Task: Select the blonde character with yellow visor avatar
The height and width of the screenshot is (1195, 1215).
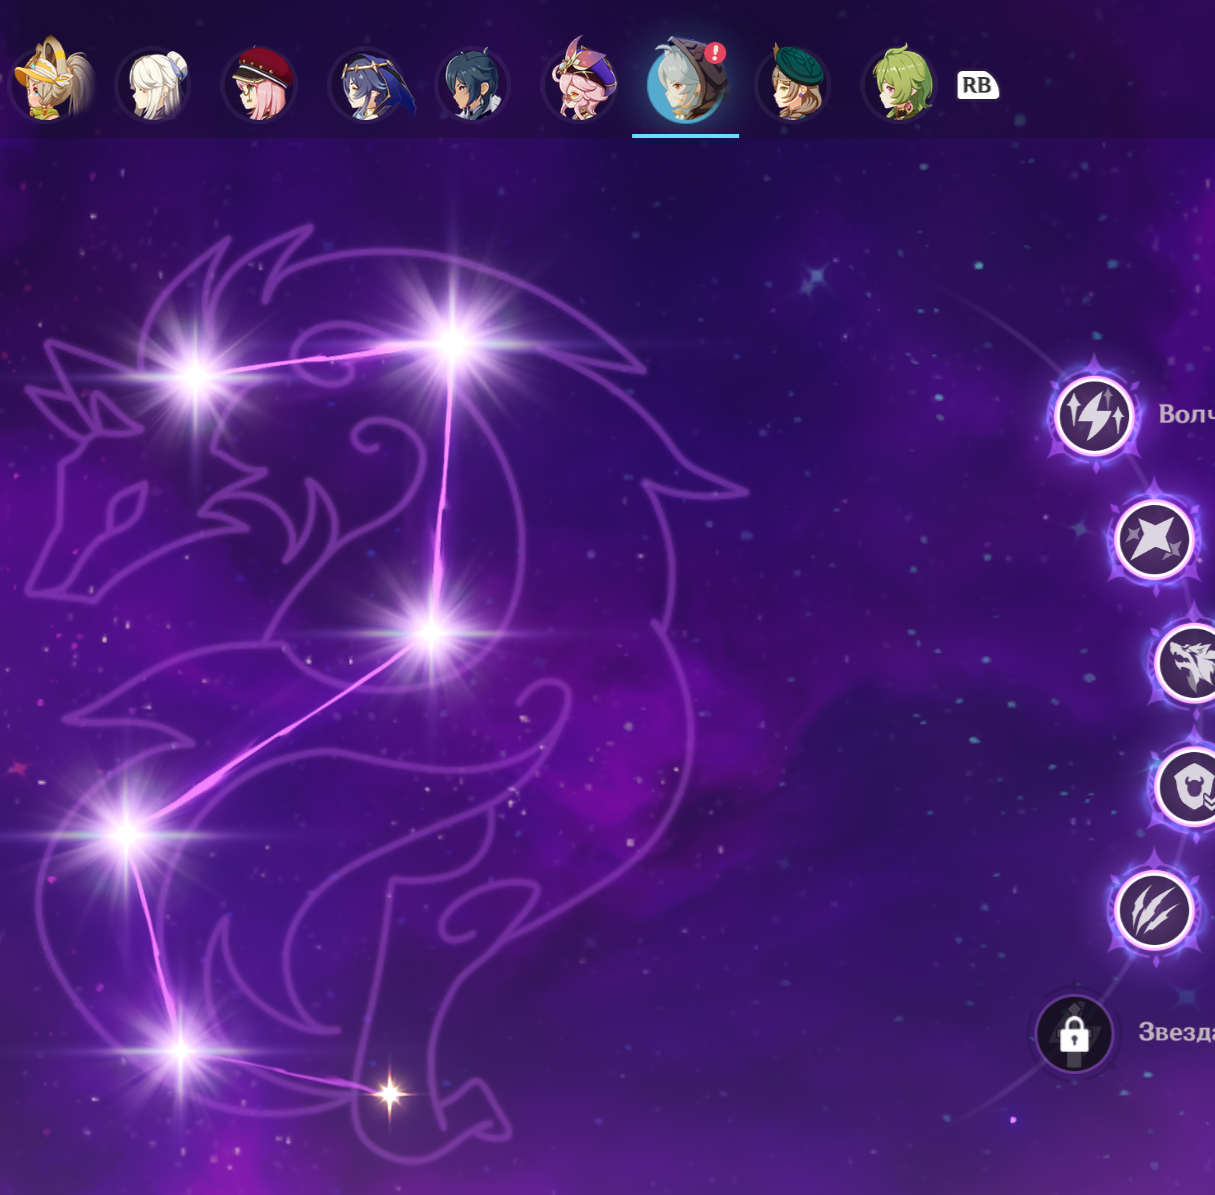Action: click(50, 82)
